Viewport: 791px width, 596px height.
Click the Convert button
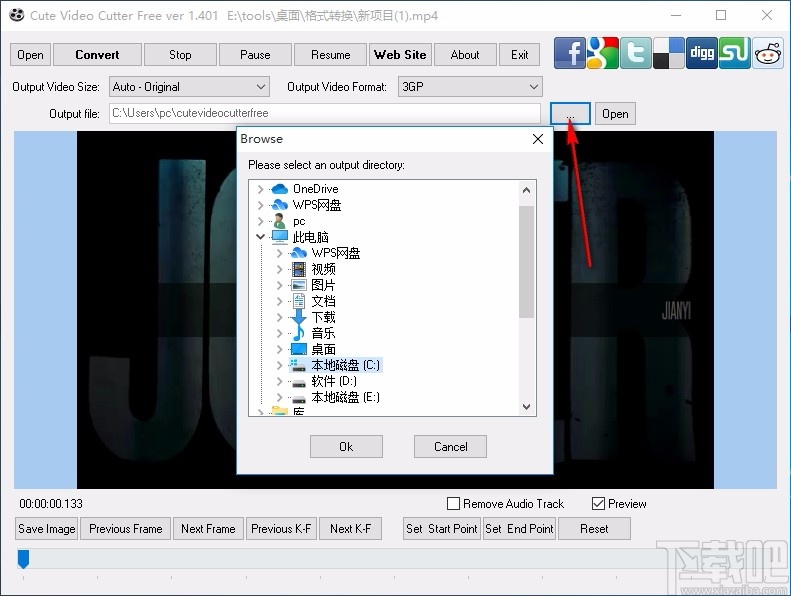97,55
